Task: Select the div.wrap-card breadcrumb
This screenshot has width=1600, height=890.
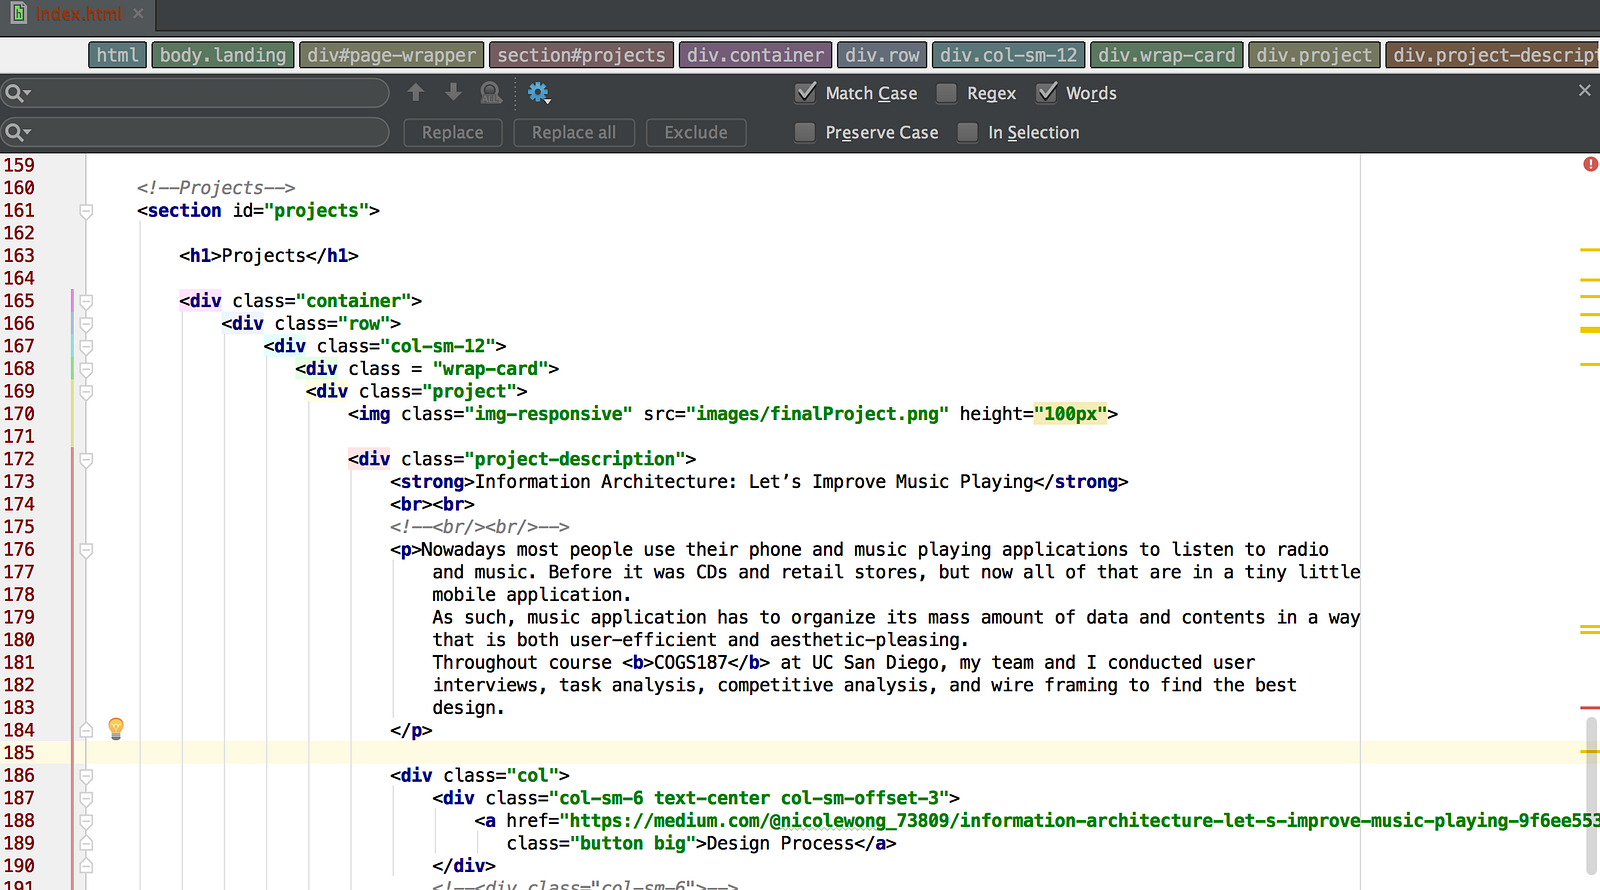Action: tap(1166, 55)
